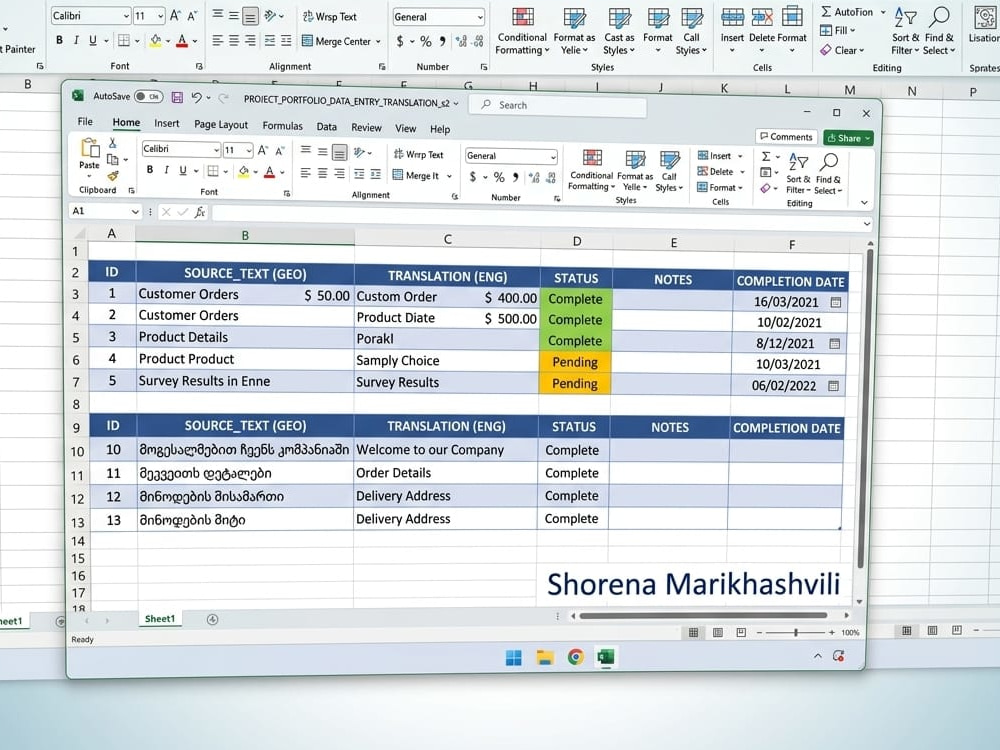This screenshot has width=1000, height=750.
Task: Toggle Italic in background Excel window
Action: [76, 40]
